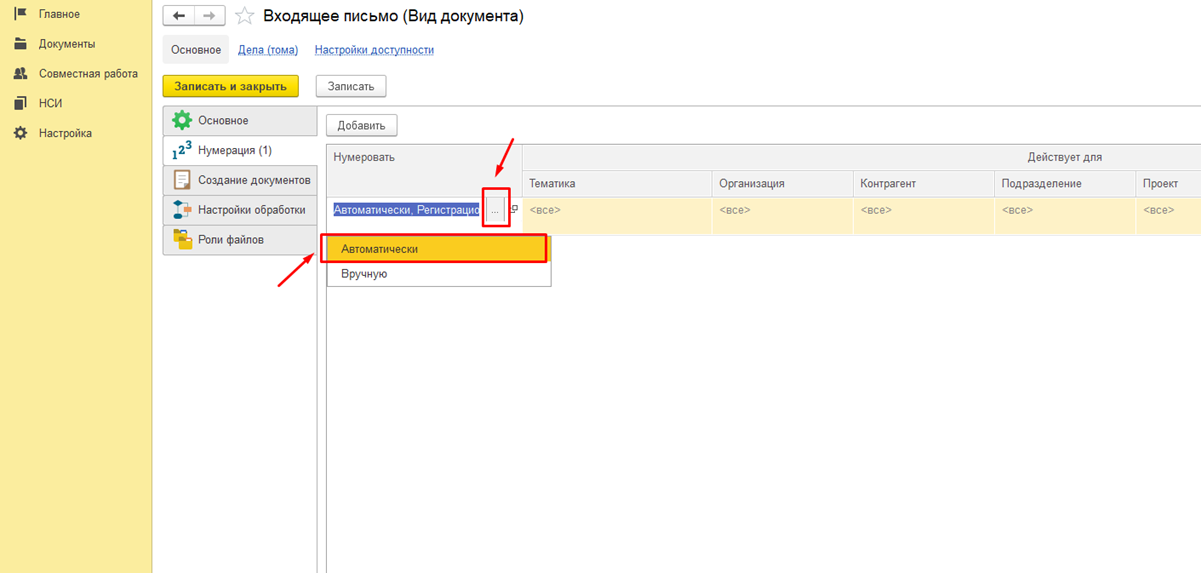Click the green gear icon on Основное tab
Image resolution: width=1201 pixels, height=573 pixels.
coord(182,121)
